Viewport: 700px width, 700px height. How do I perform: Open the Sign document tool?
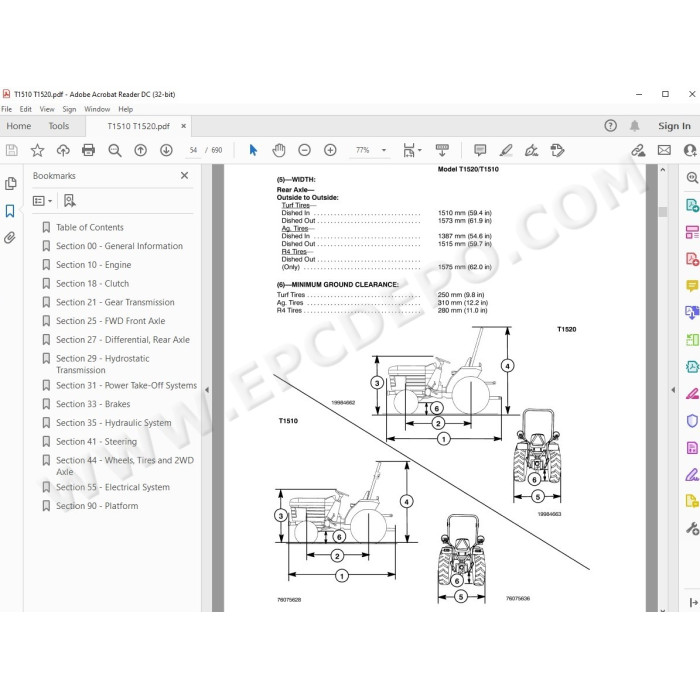(531, 150)
